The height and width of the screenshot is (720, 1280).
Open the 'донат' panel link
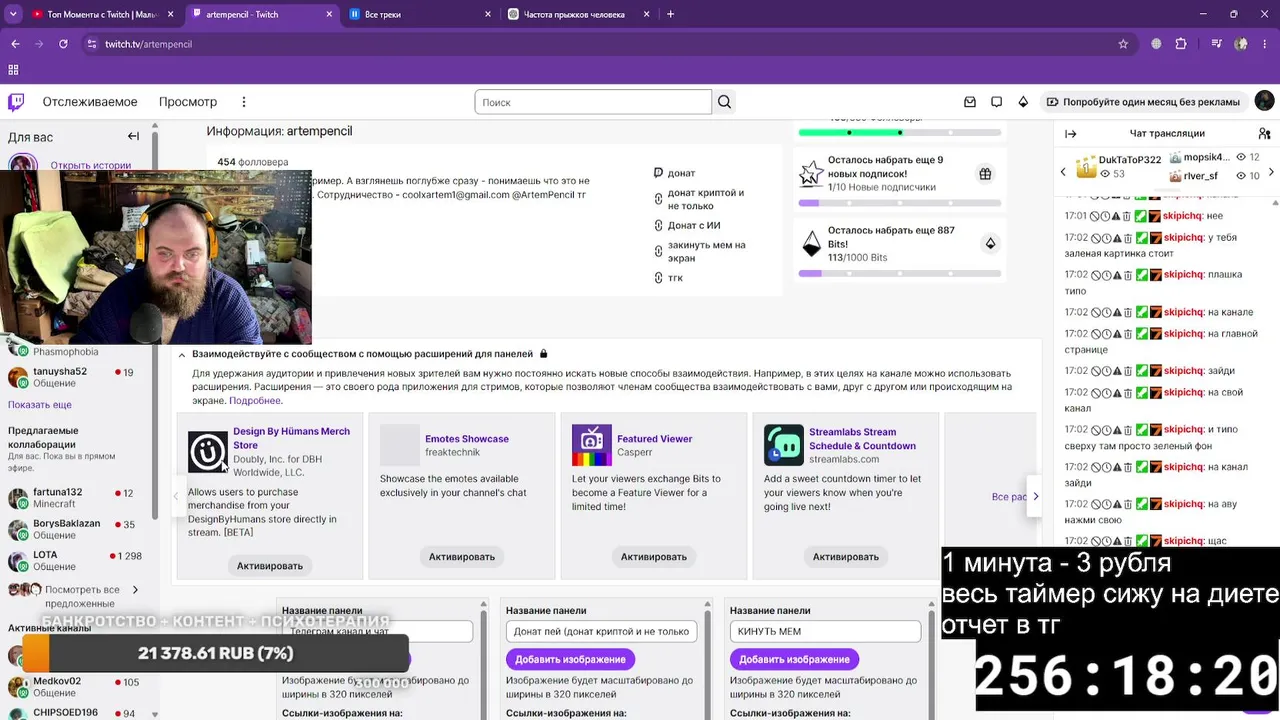pos(681,173)
